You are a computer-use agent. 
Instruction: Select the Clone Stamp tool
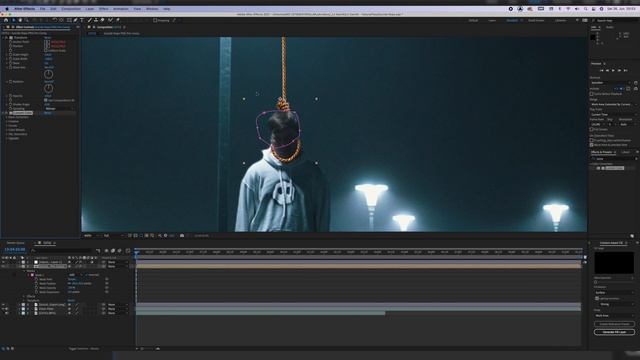(96, 20)
